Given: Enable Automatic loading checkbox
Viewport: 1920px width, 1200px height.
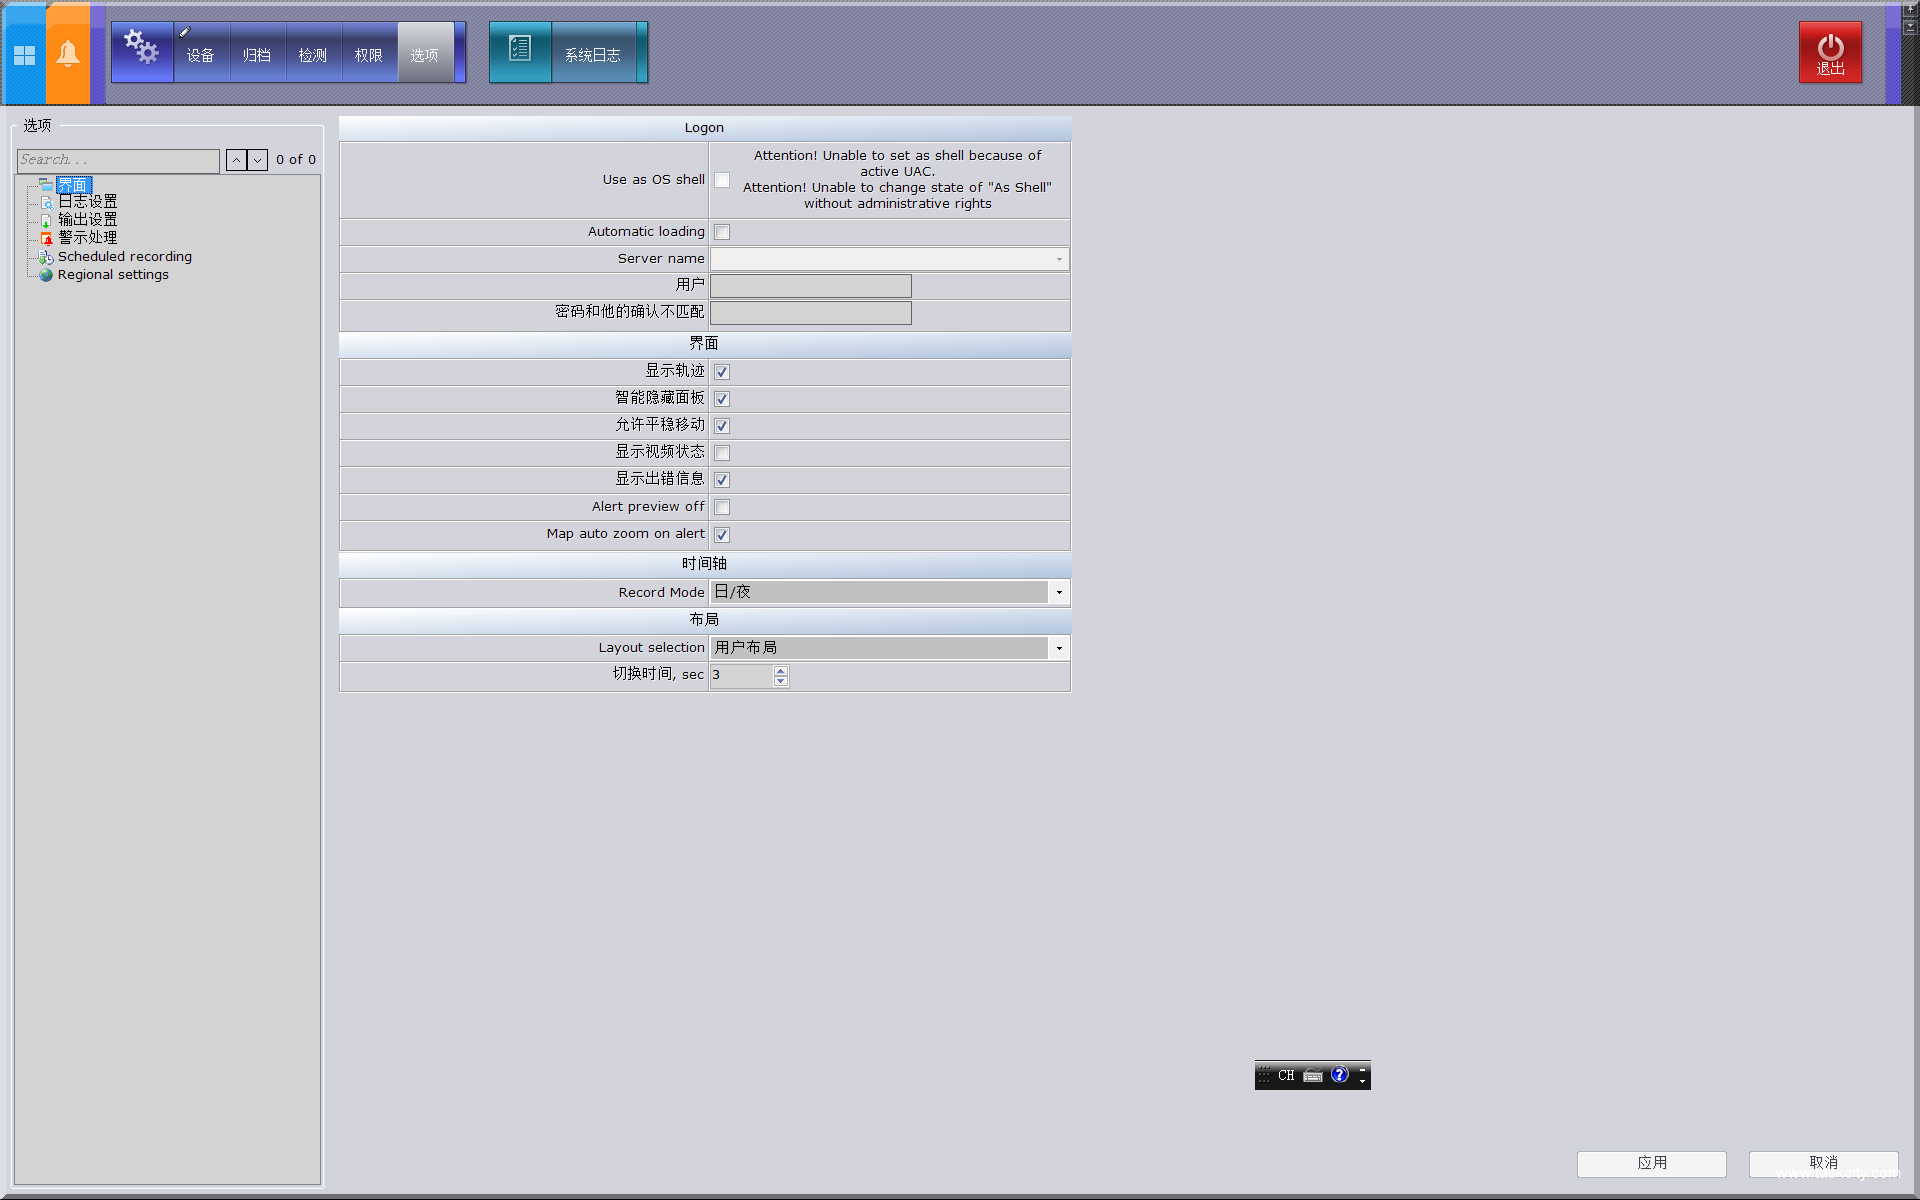Looking at the screenshot, I should click(x=722, y=232).
